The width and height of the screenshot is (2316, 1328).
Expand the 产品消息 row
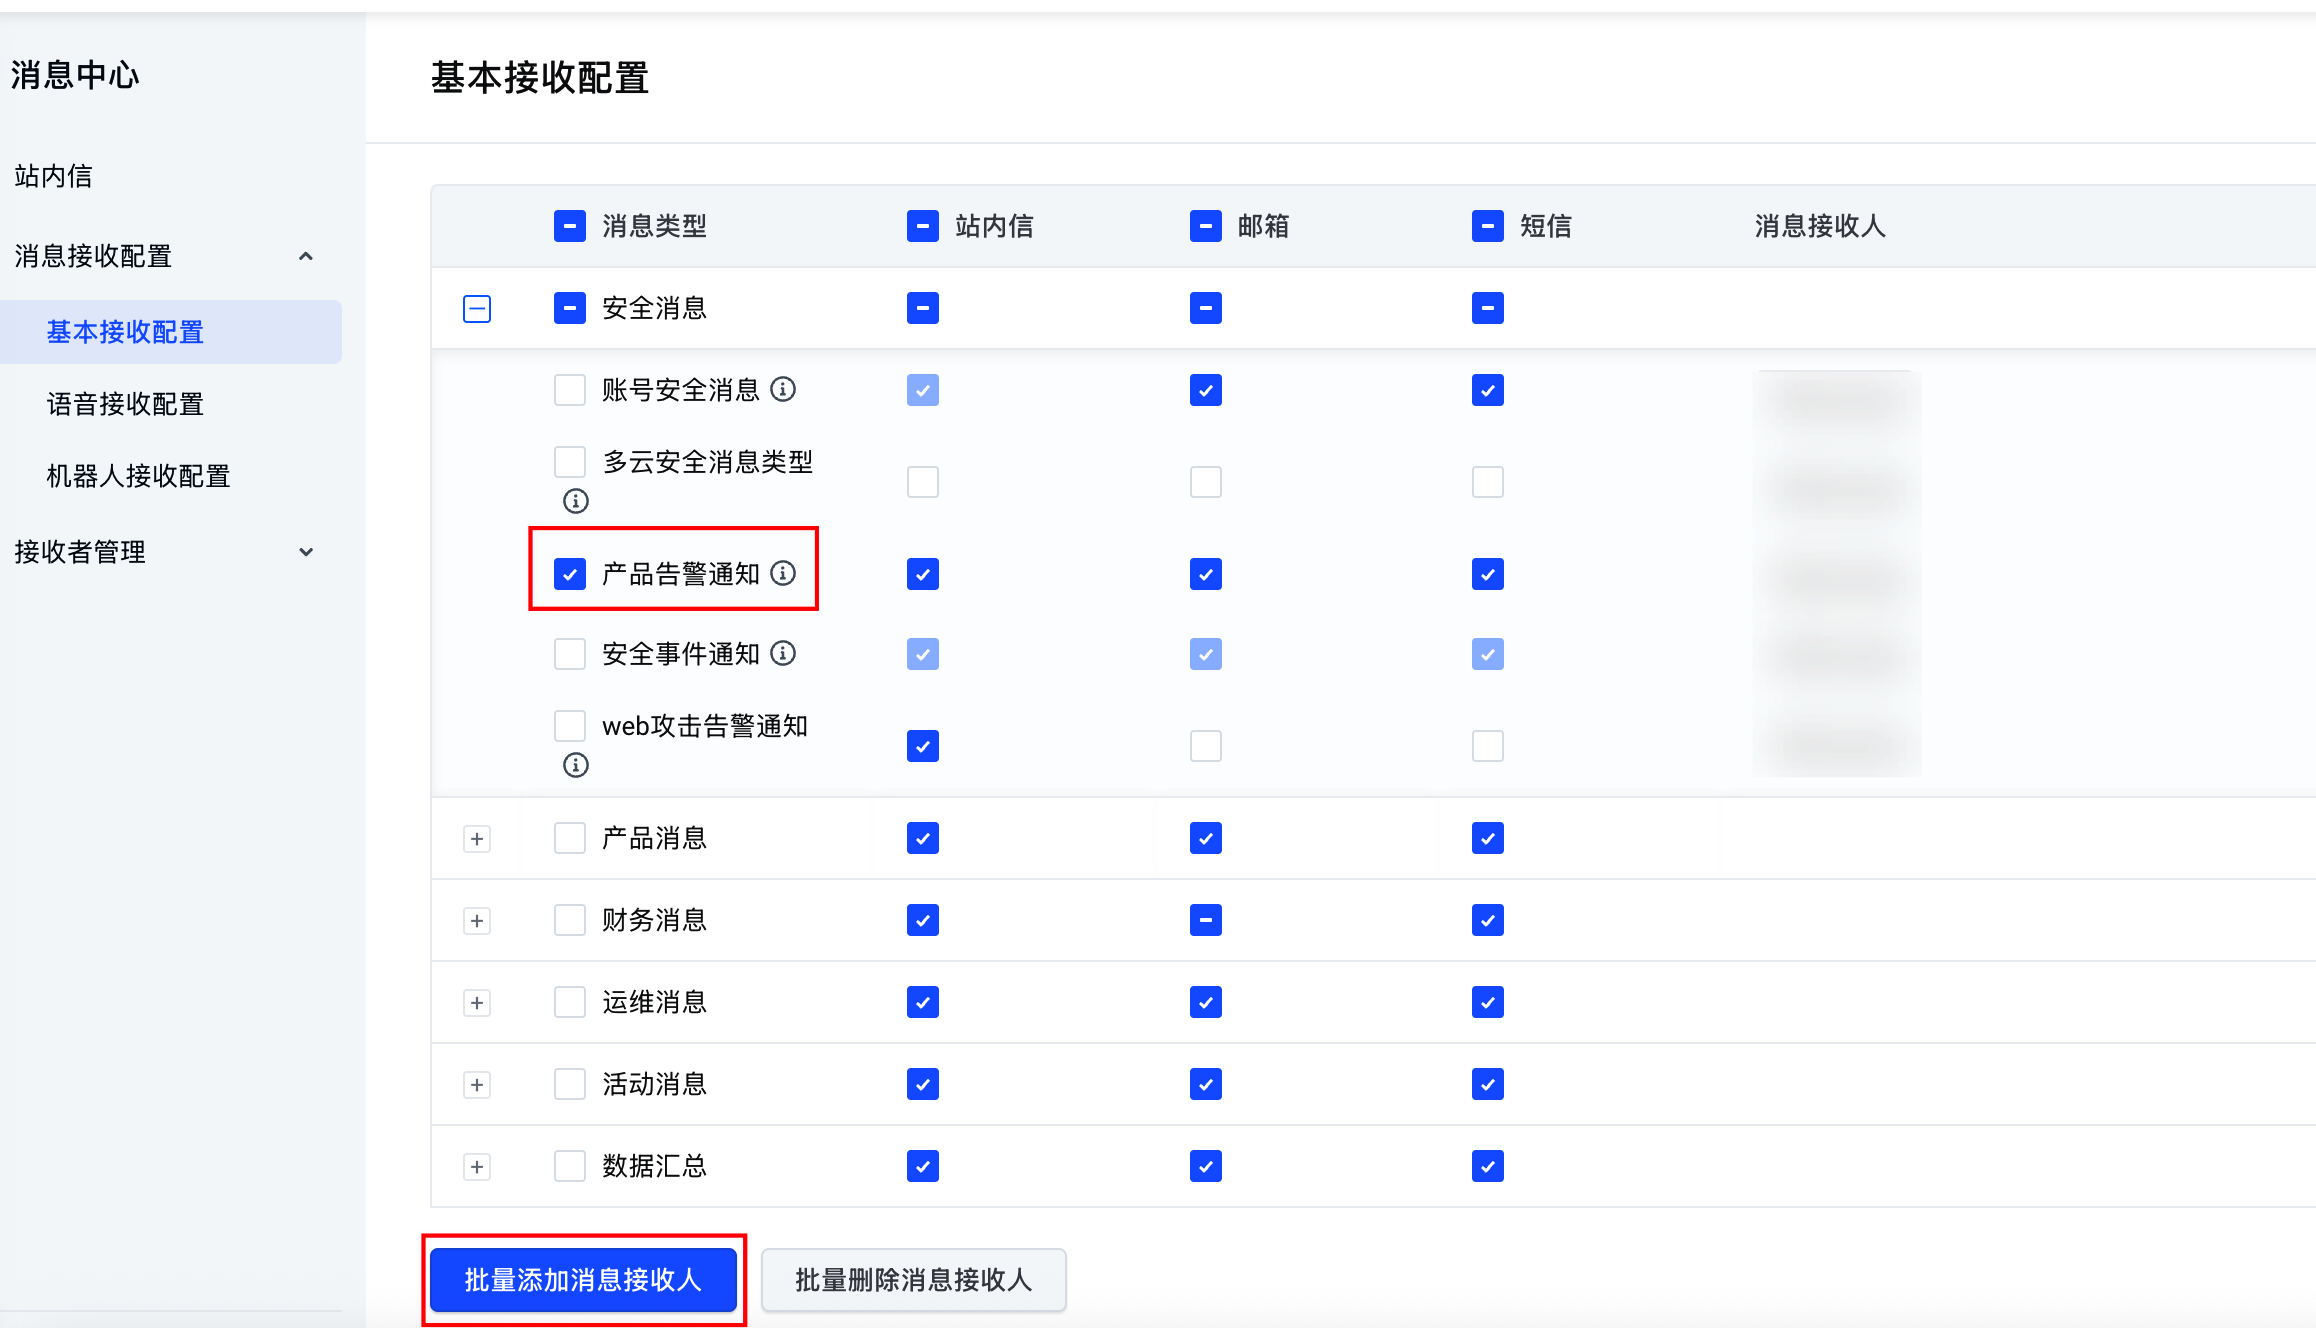coord(477,839)
